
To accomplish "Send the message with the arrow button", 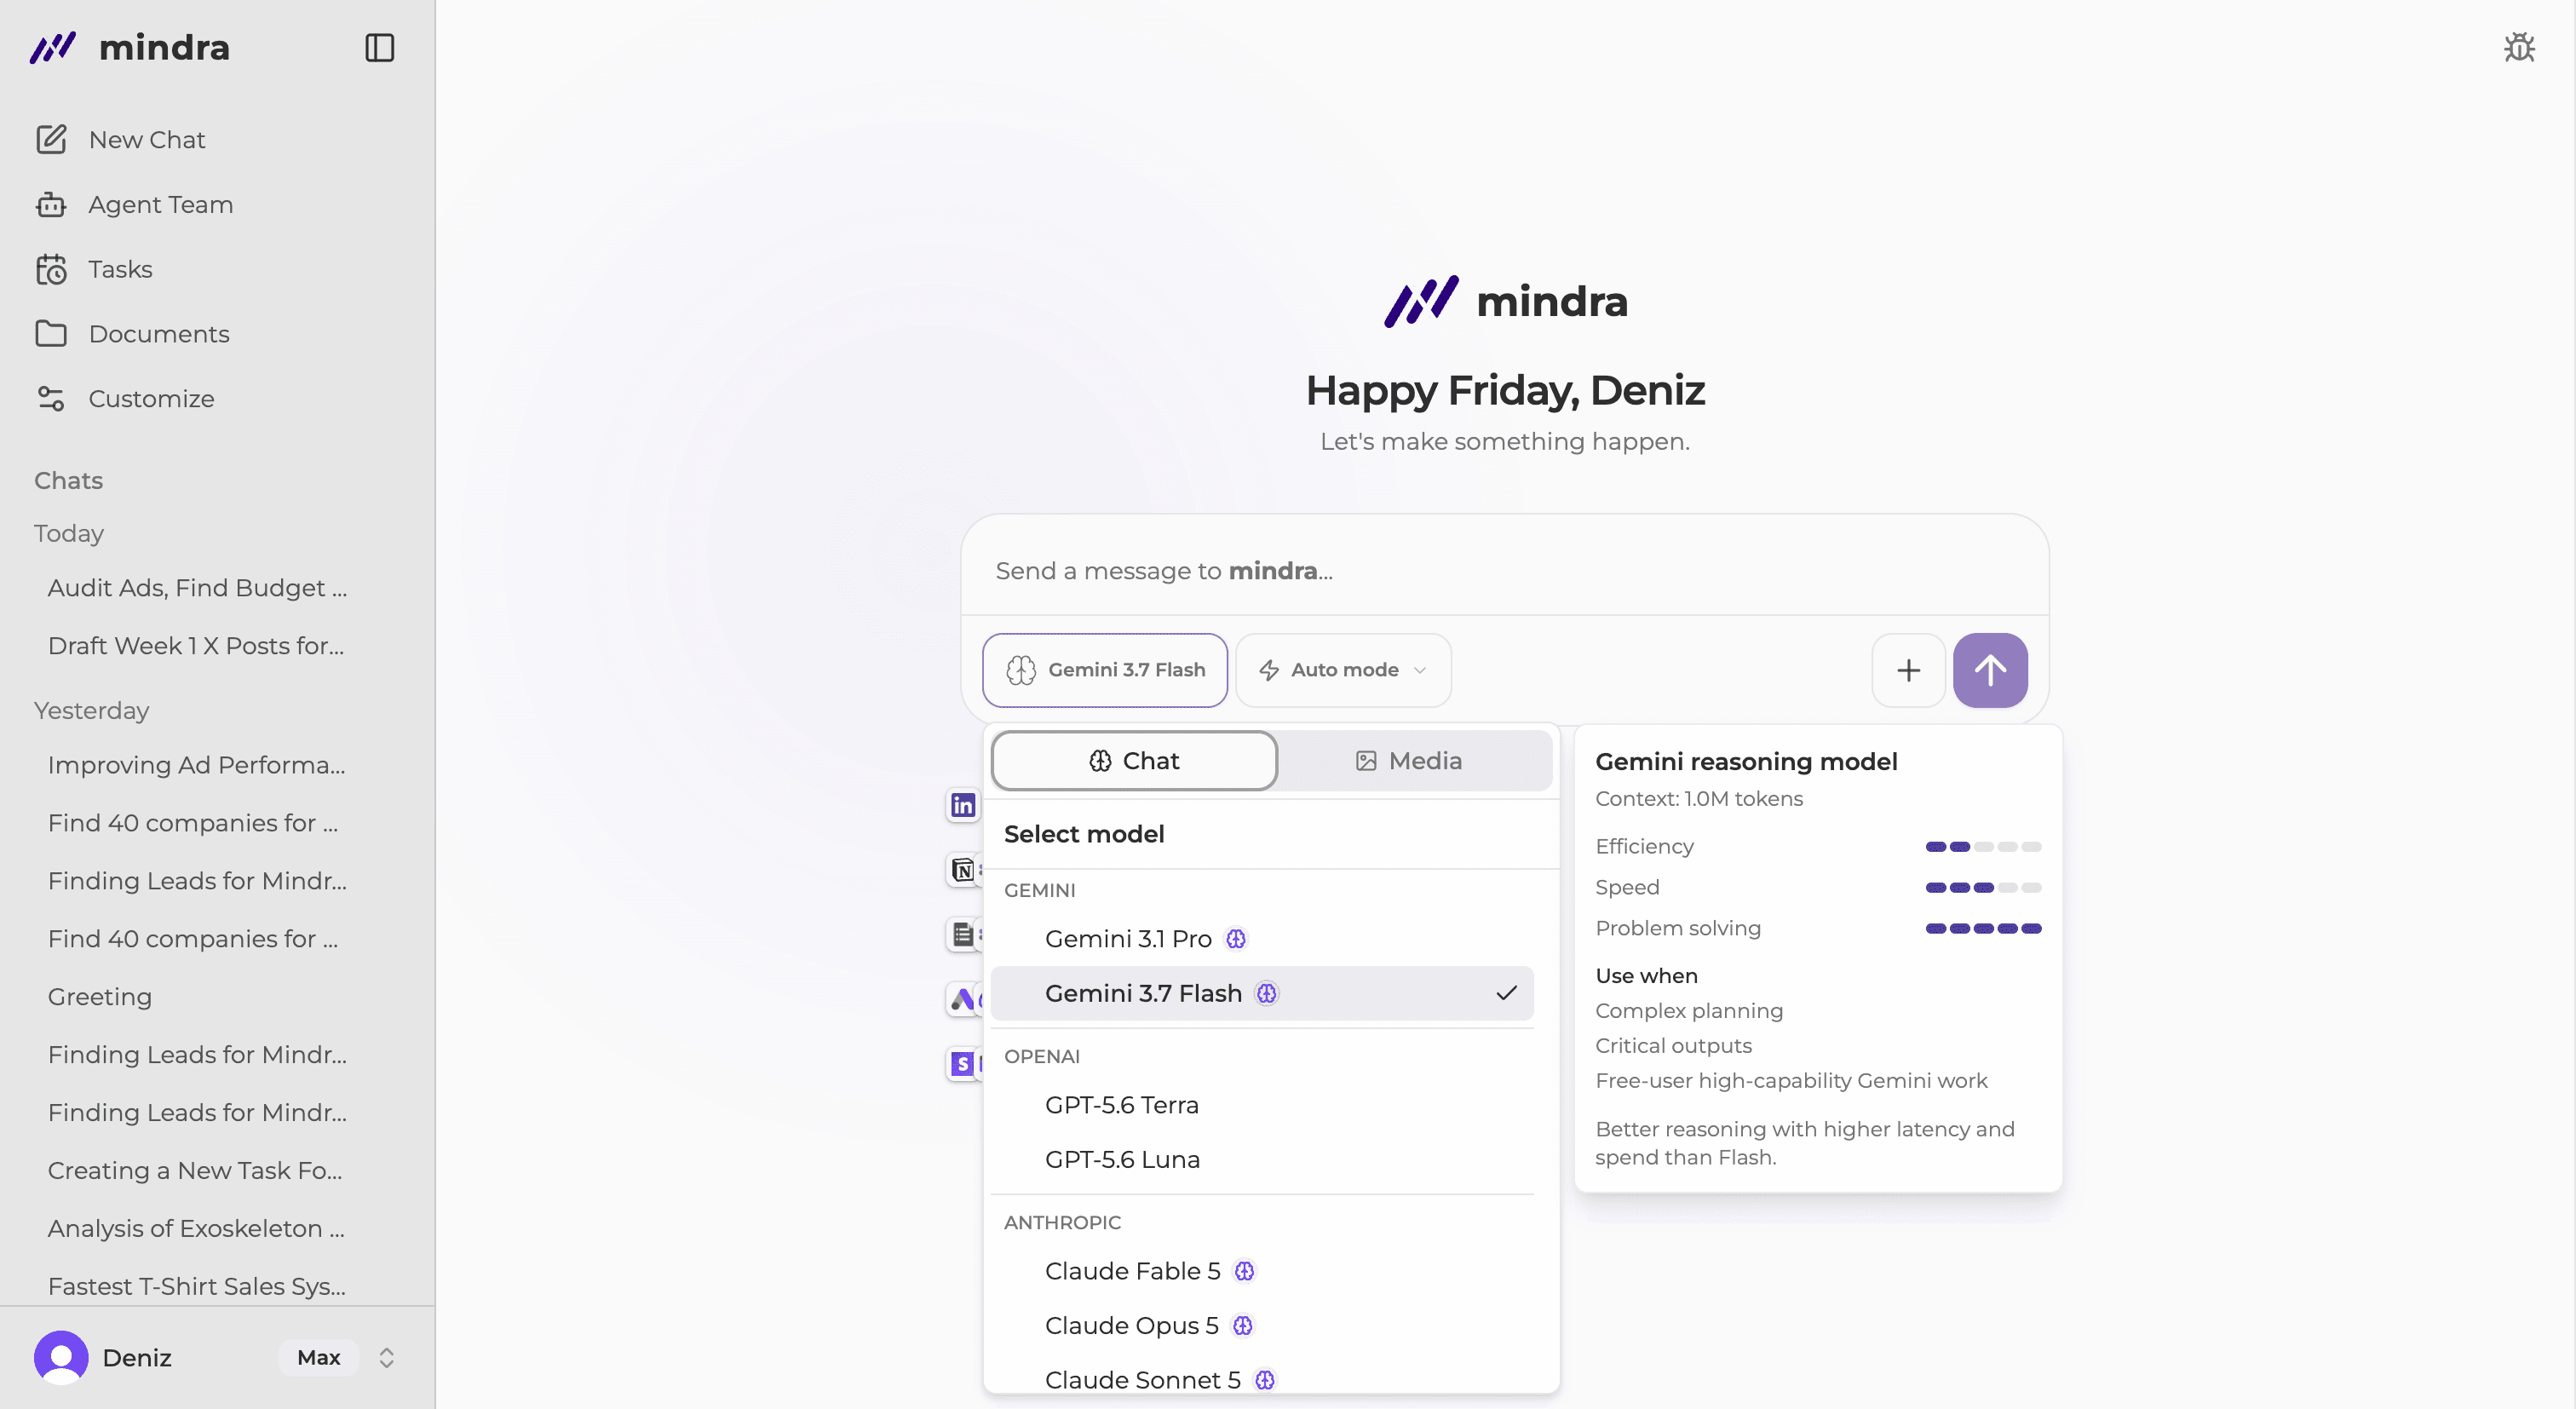I will 1990,670.
